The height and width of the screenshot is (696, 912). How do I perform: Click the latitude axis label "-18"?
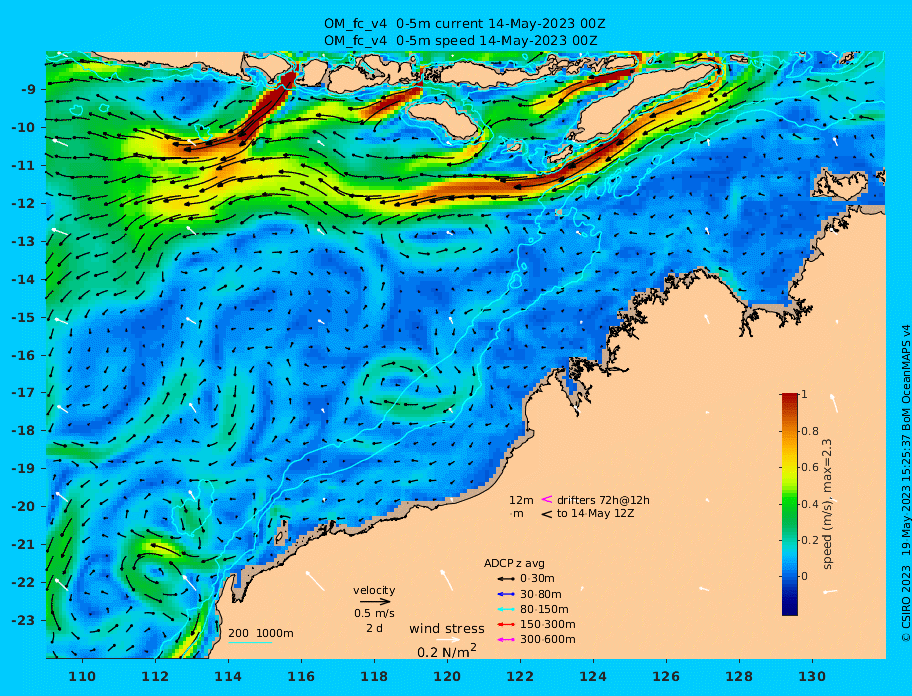24,431
